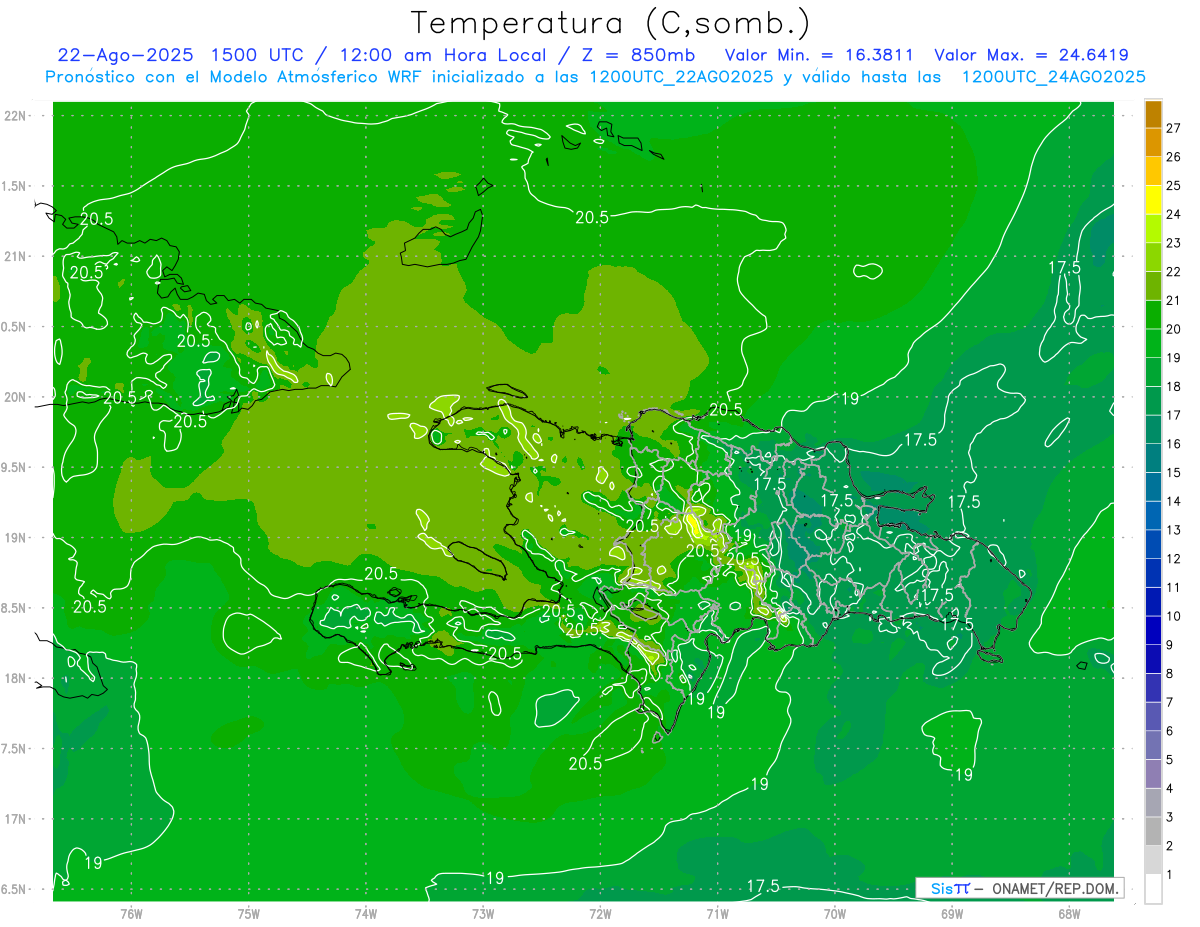1200x927 pixels.
Task: Click the 17N latitude axis label
Action: coord(15,819)
